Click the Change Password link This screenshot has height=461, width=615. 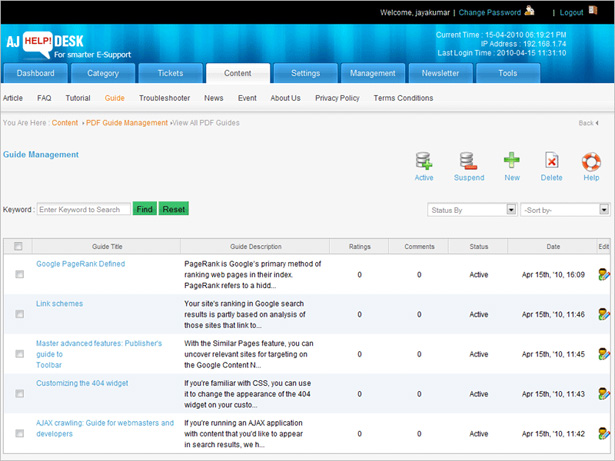pyautogui.click(x=490, y=13)
